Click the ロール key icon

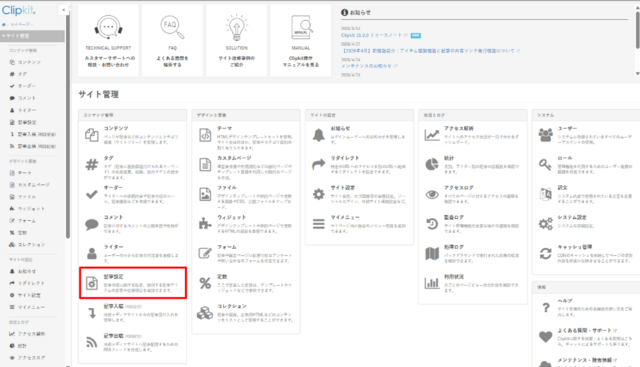click(546, 165)
